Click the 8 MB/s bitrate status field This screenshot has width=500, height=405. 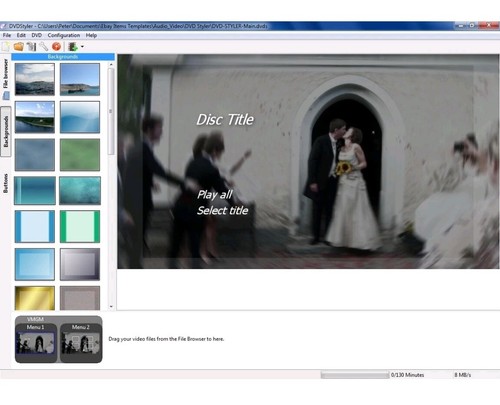[463, 375]
